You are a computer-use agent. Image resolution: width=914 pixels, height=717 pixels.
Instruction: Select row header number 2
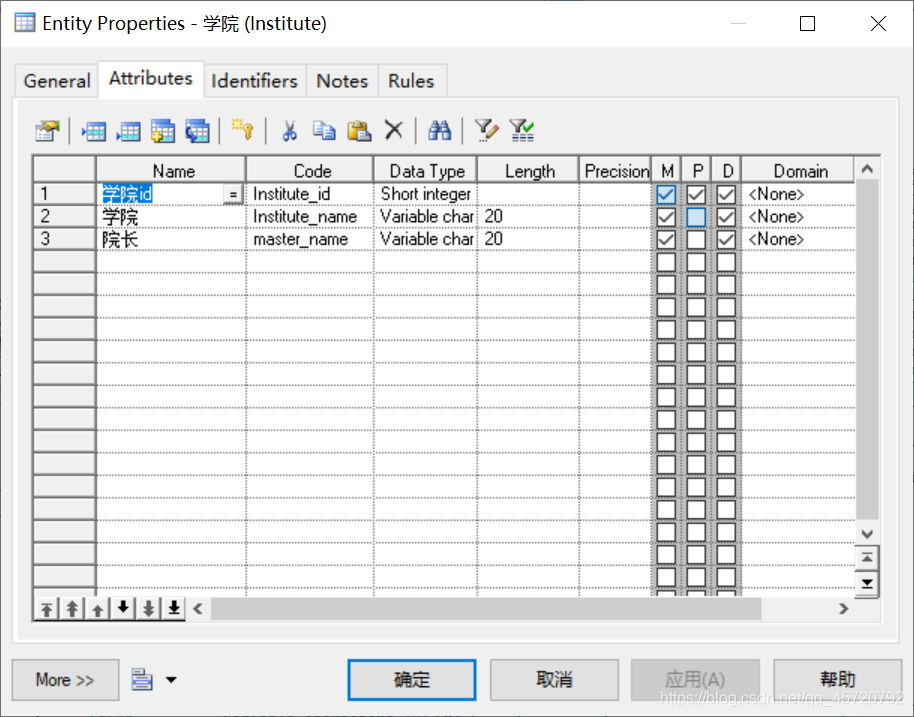64,217
